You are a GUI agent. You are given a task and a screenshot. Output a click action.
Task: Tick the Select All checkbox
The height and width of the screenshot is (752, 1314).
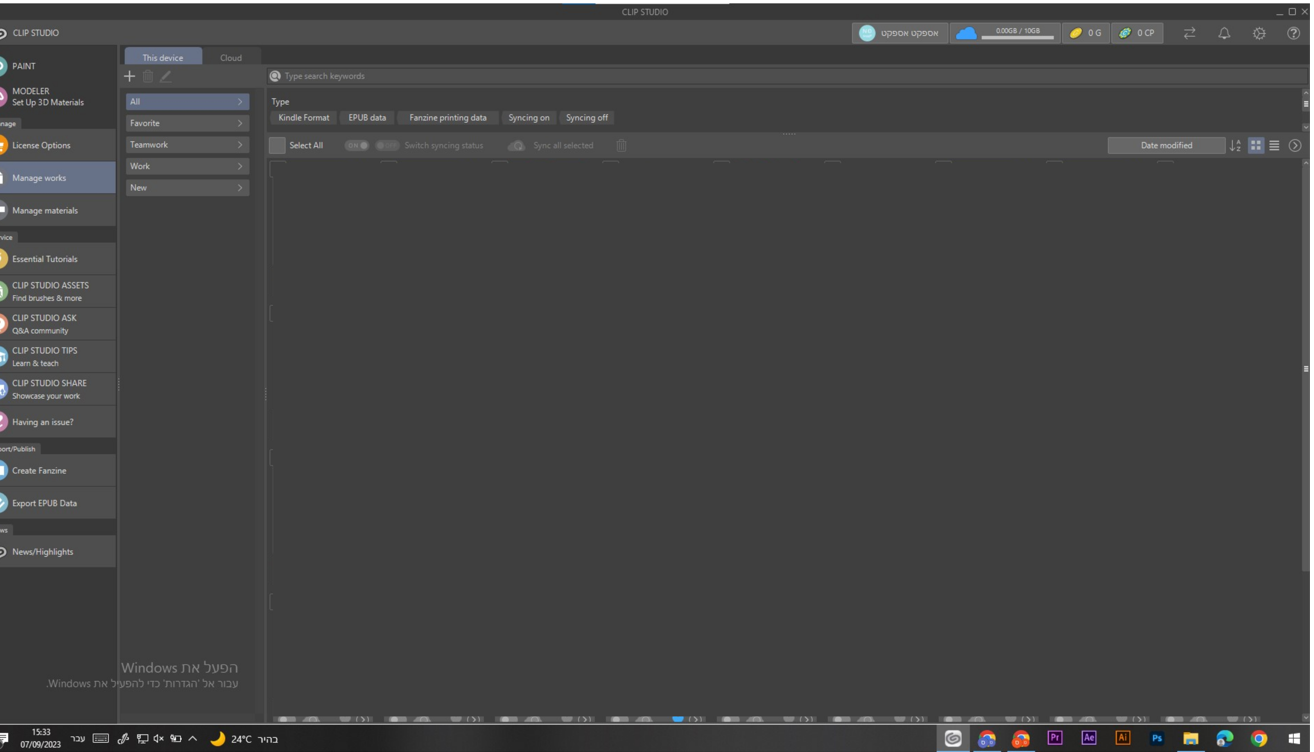[x=277, y=145]
